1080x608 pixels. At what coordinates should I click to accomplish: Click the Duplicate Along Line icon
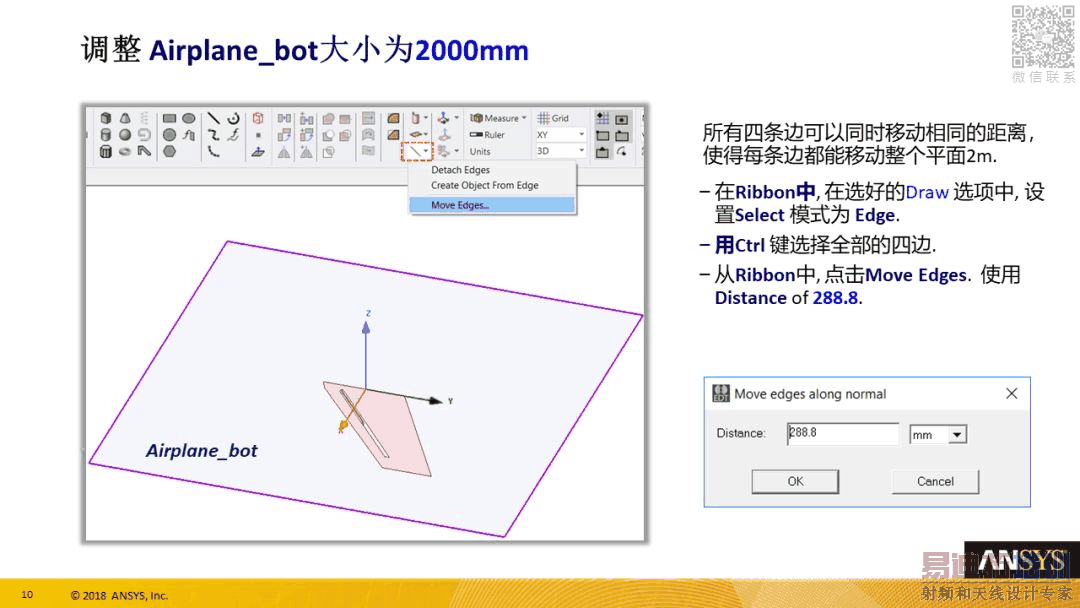[307, 119]
